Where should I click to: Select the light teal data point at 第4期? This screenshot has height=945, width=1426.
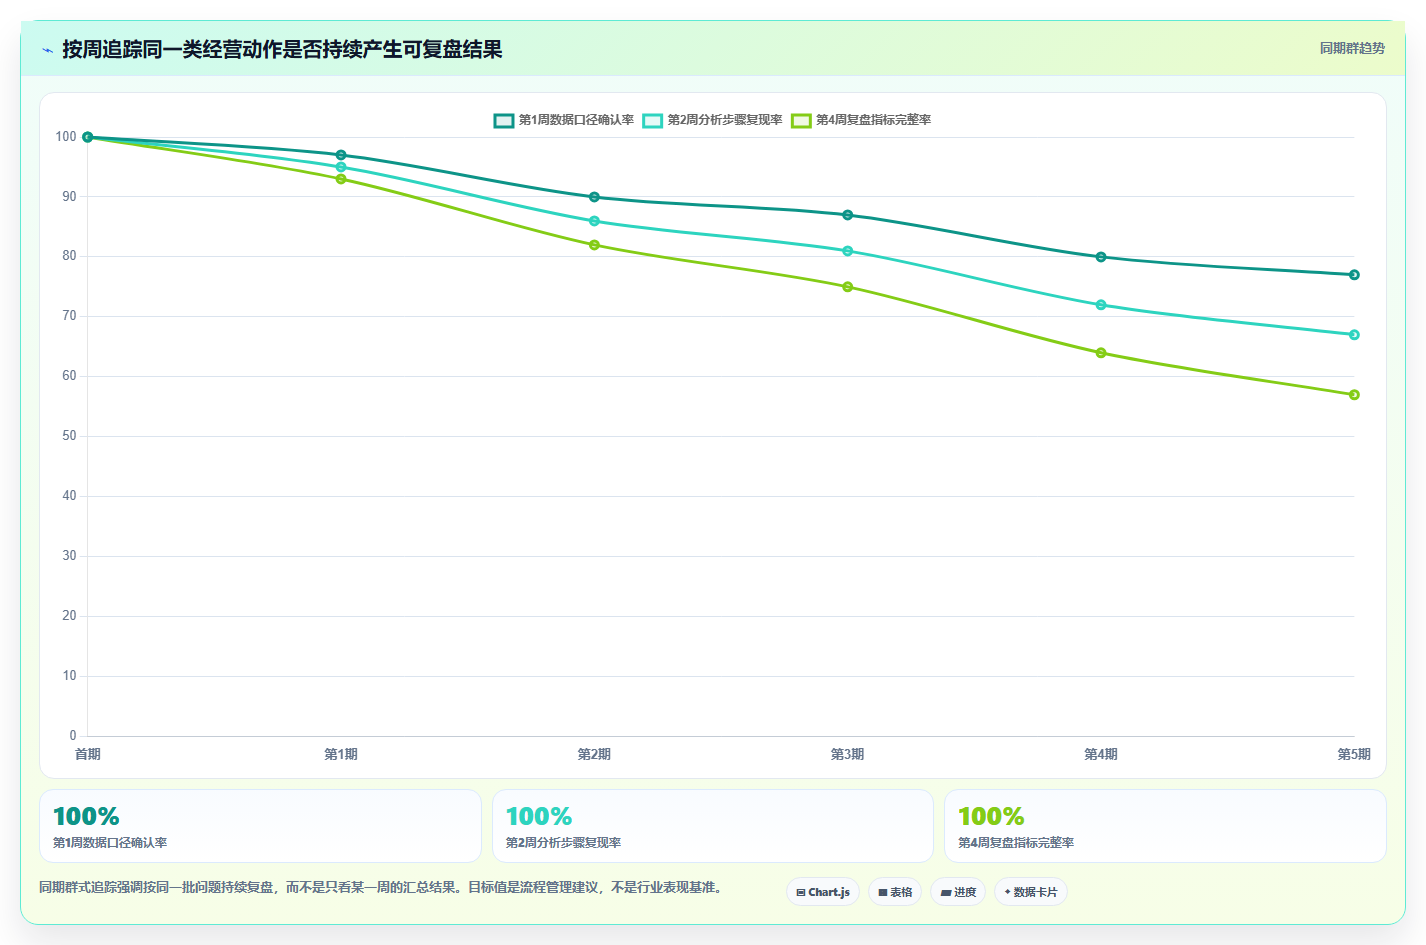click(1101, 305)
